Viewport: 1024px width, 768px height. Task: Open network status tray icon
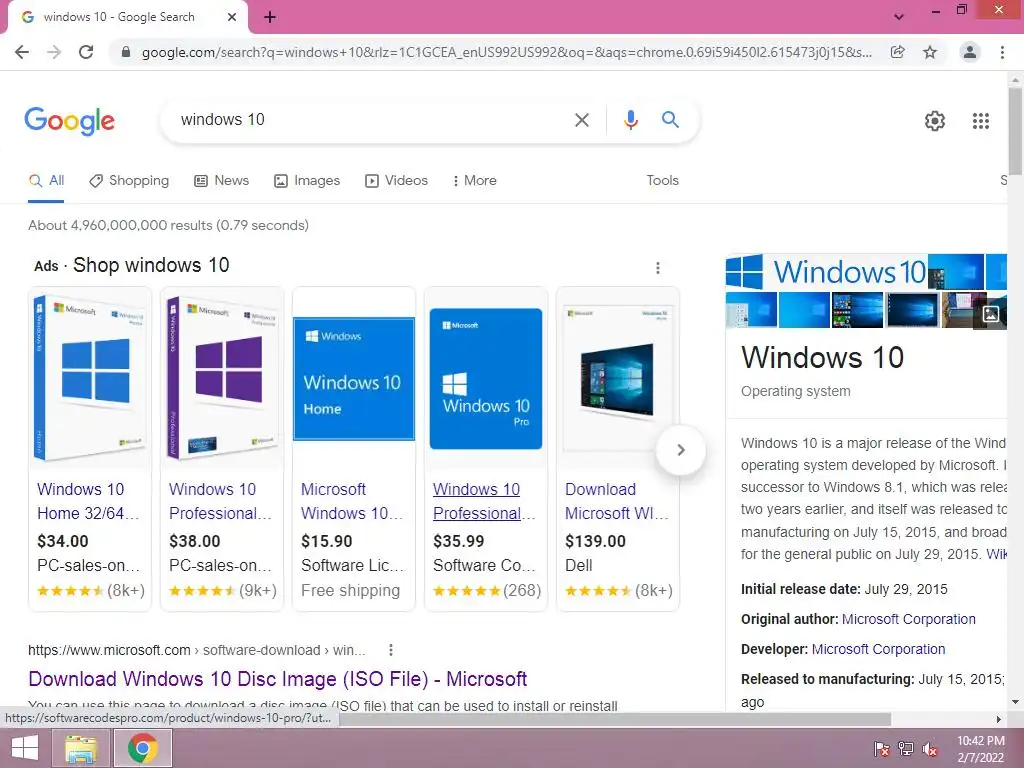pos(905,749)
